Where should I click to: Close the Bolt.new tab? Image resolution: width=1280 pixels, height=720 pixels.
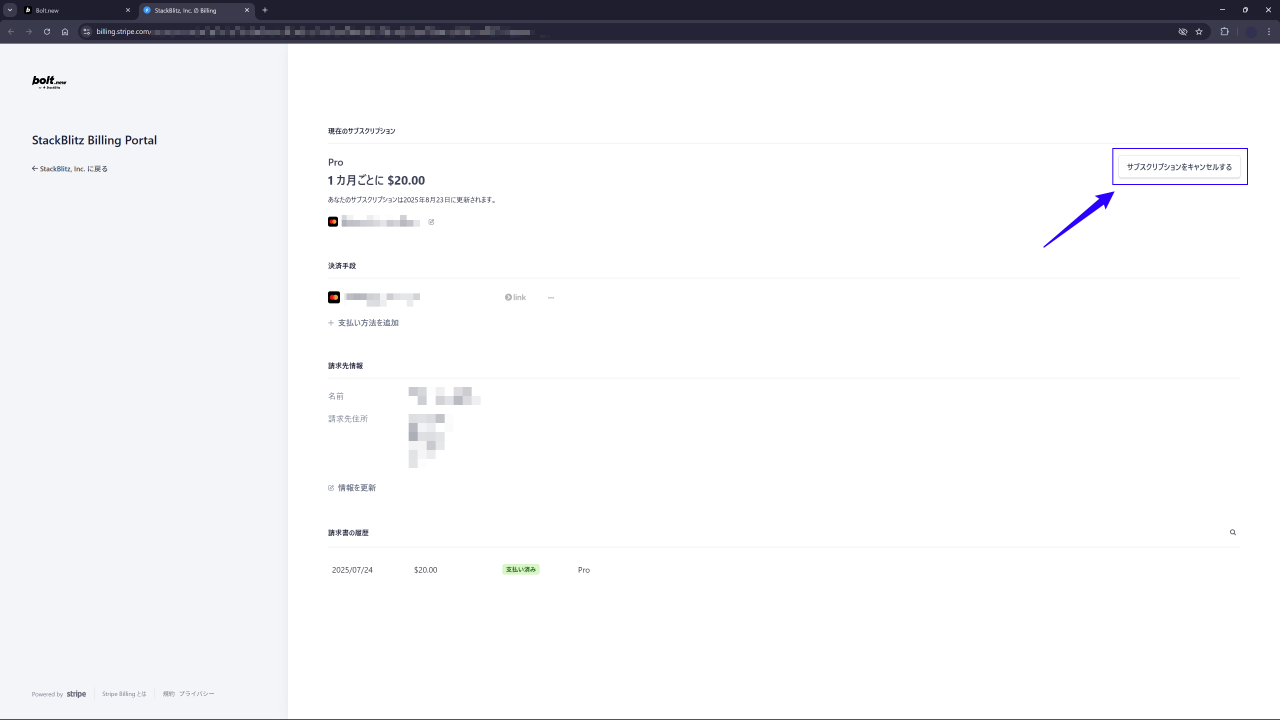click(128, 10)
